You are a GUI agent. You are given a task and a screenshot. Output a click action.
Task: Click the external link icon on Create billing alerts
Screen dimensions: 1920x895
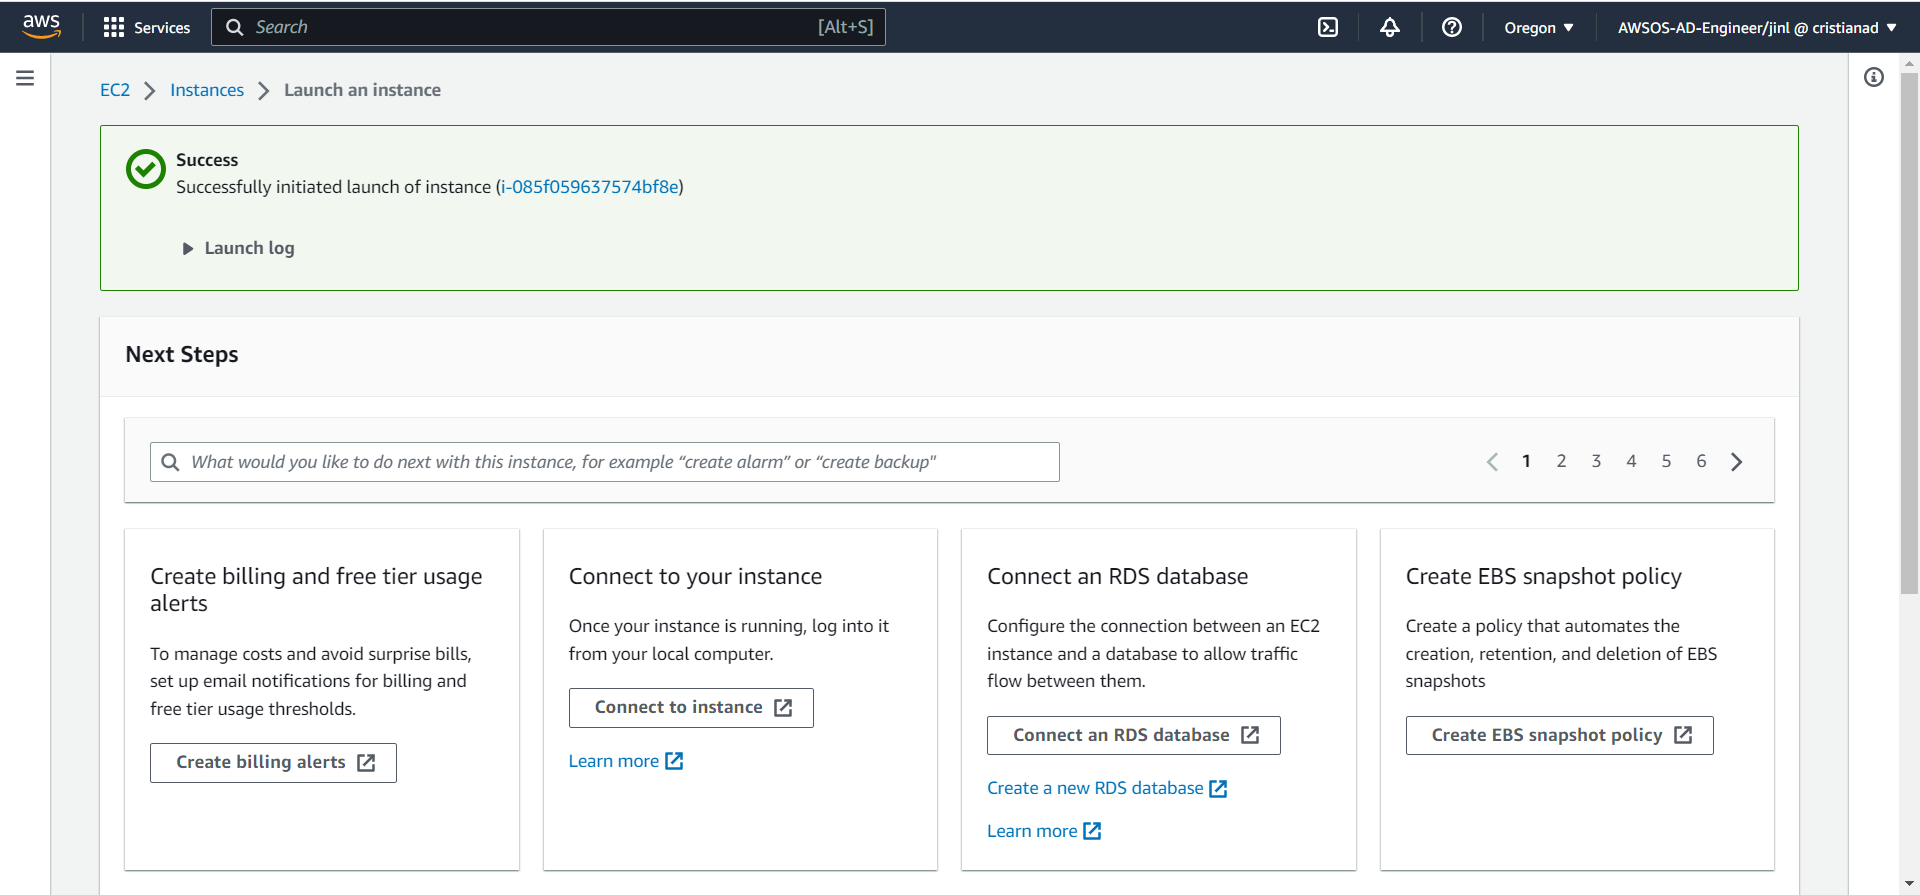(x=366, y=763)
